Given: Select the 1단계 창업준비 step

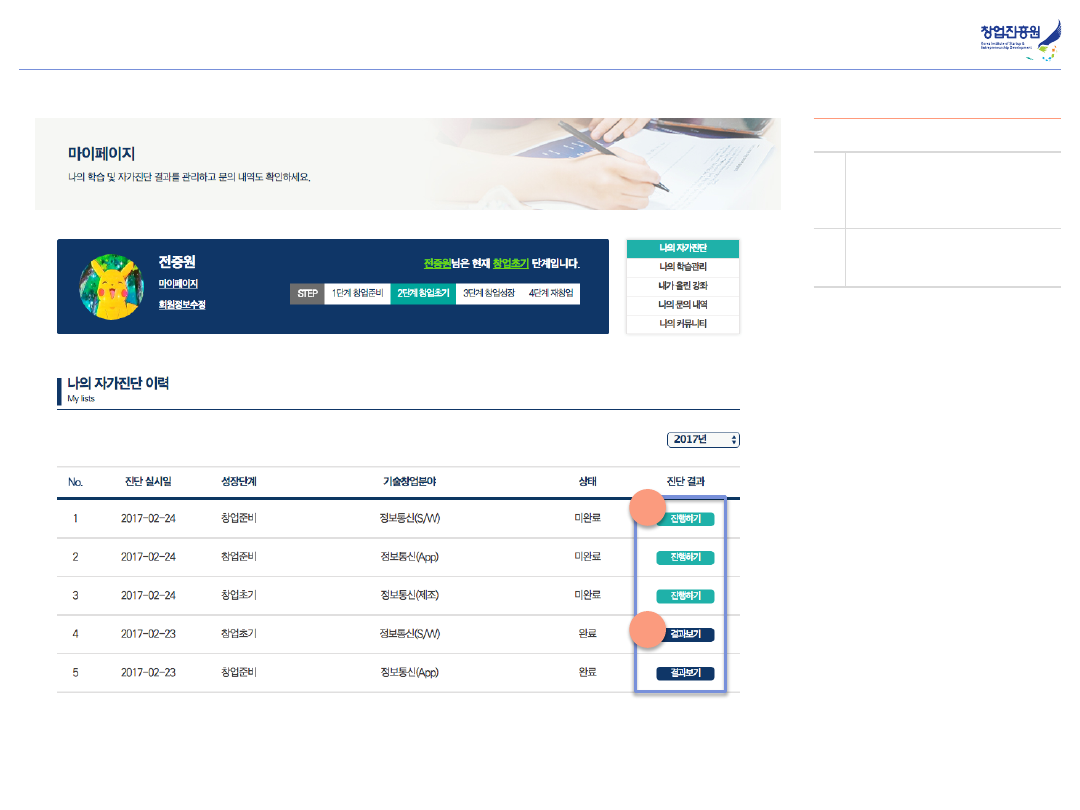Looking at the screenshot, I should 357,293.
